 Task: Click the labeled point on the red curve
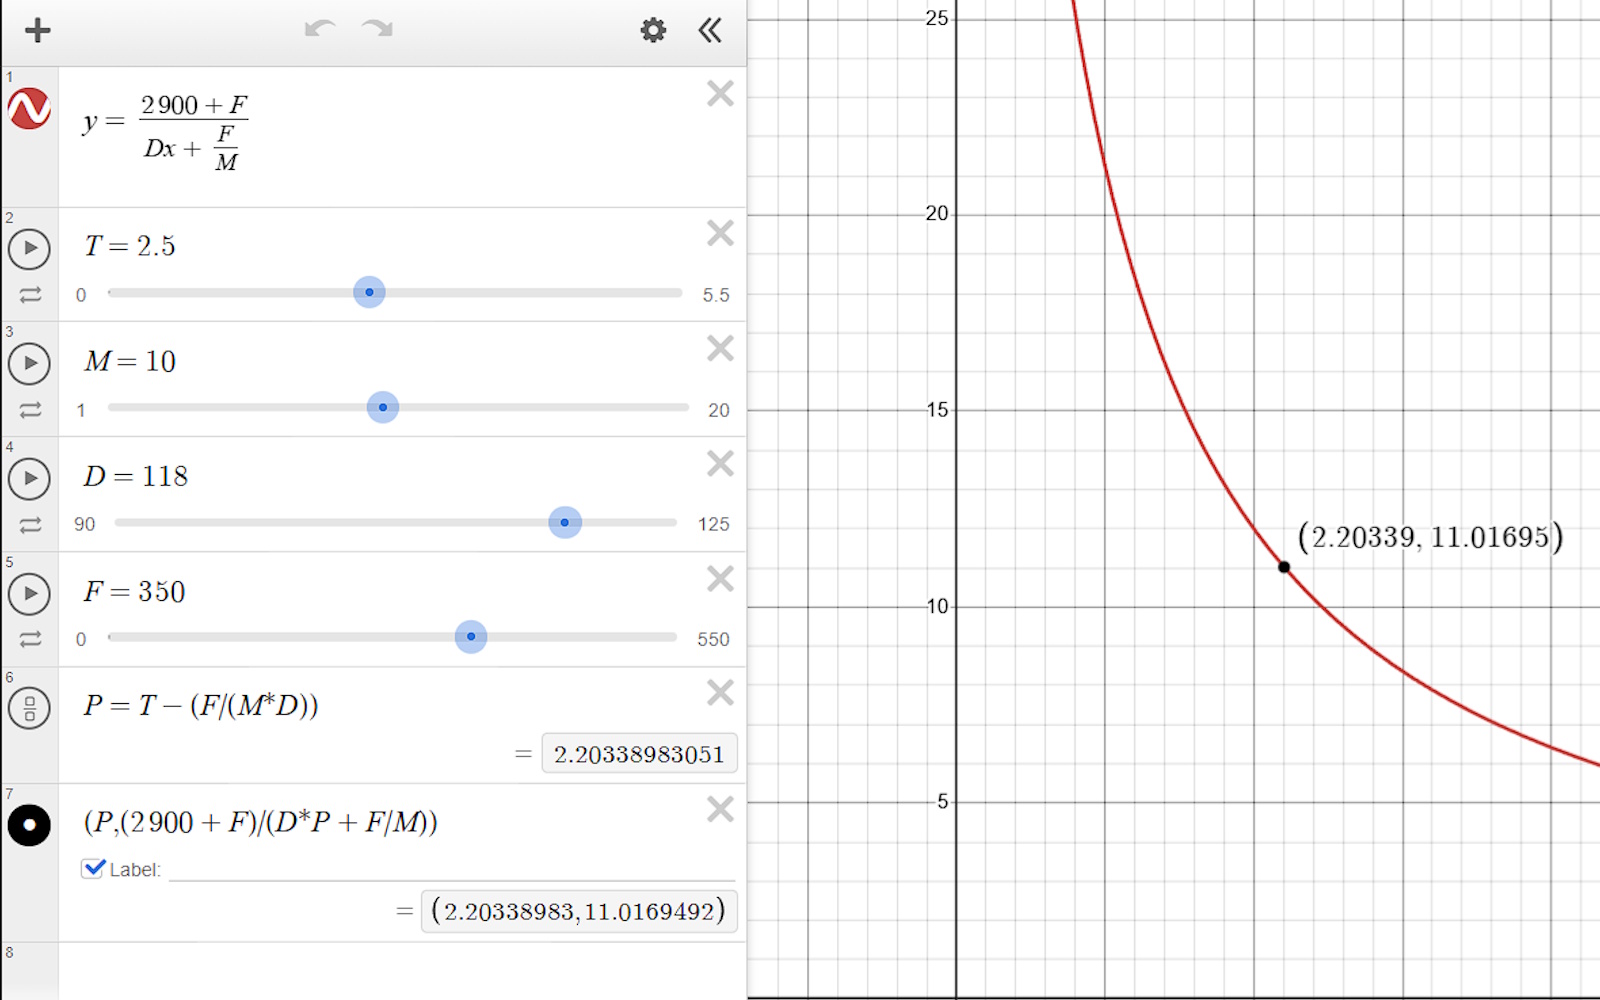(1284, 567)
